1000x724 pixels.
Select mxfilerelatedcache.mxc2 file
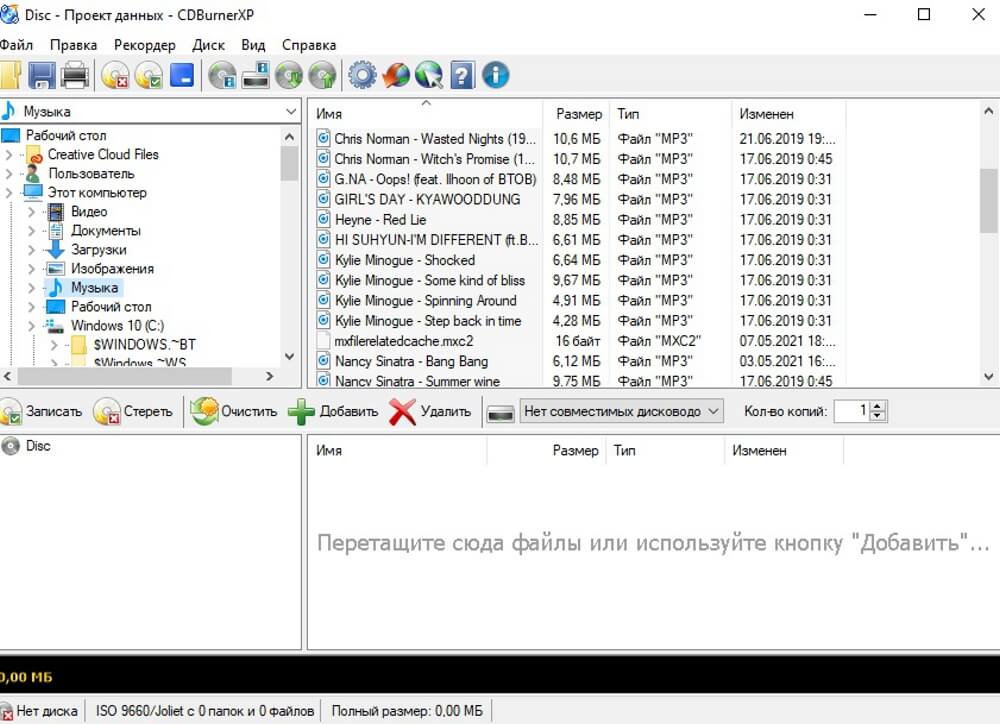(404, 341)
